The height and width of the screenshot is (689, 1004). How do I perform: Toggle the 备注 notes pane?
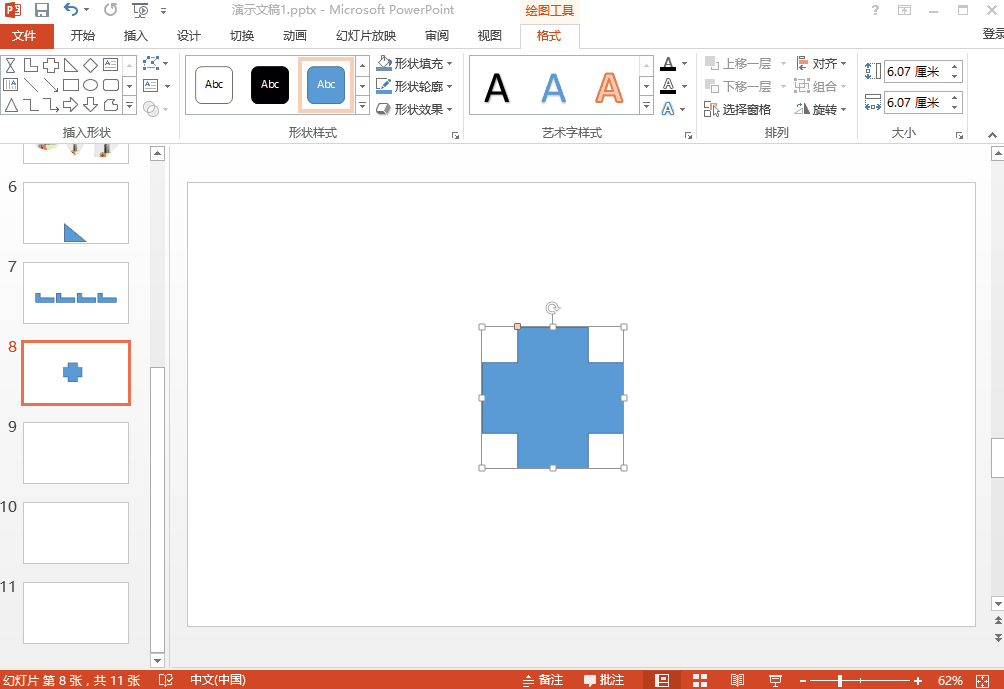[543, 680]
